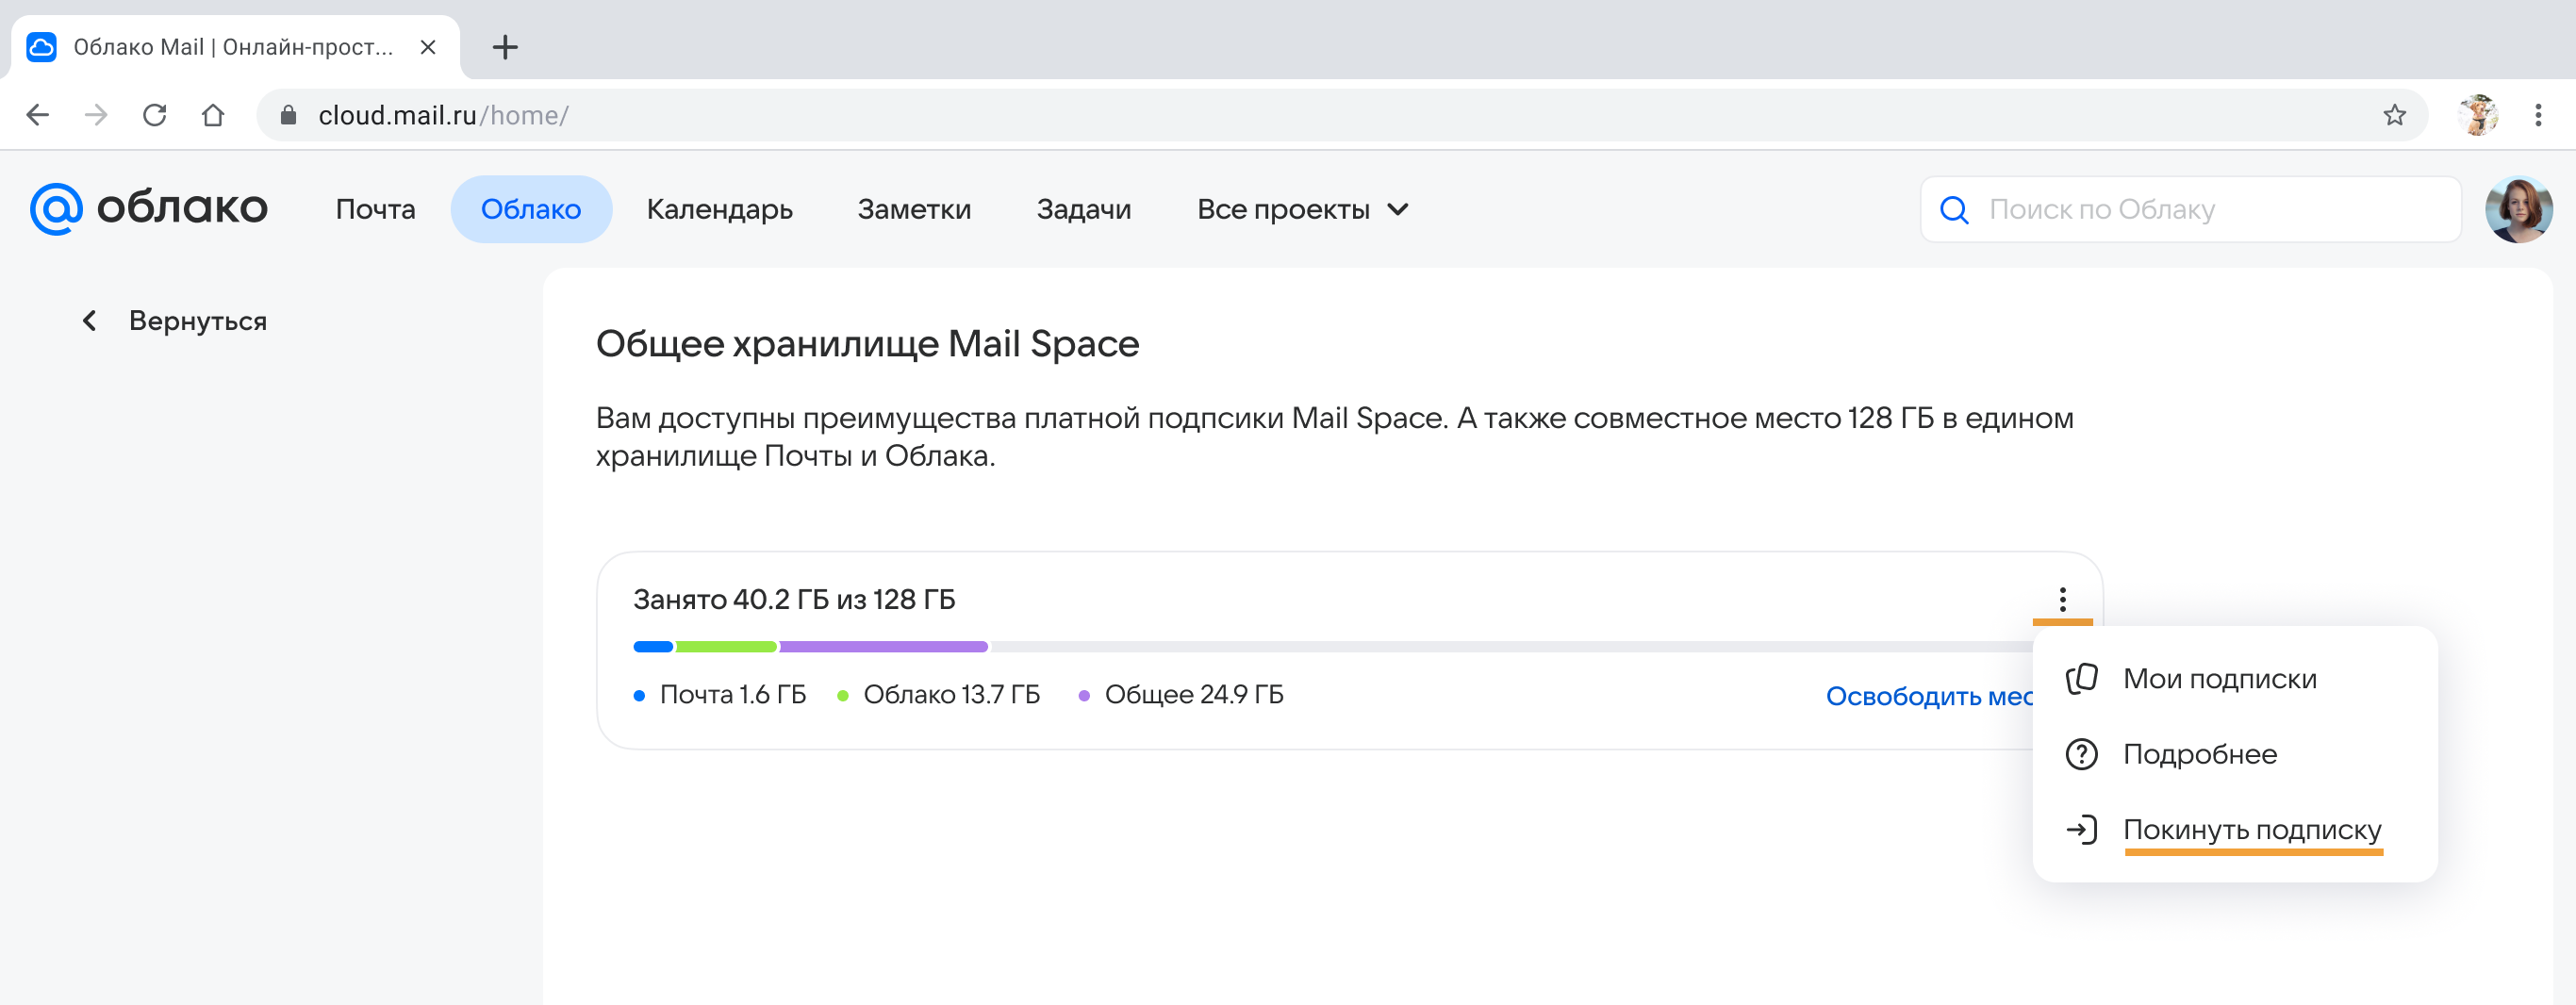Screen dimensions: 2576x1005
Task: Select the Облако navigation item
Action: (531, 209)
